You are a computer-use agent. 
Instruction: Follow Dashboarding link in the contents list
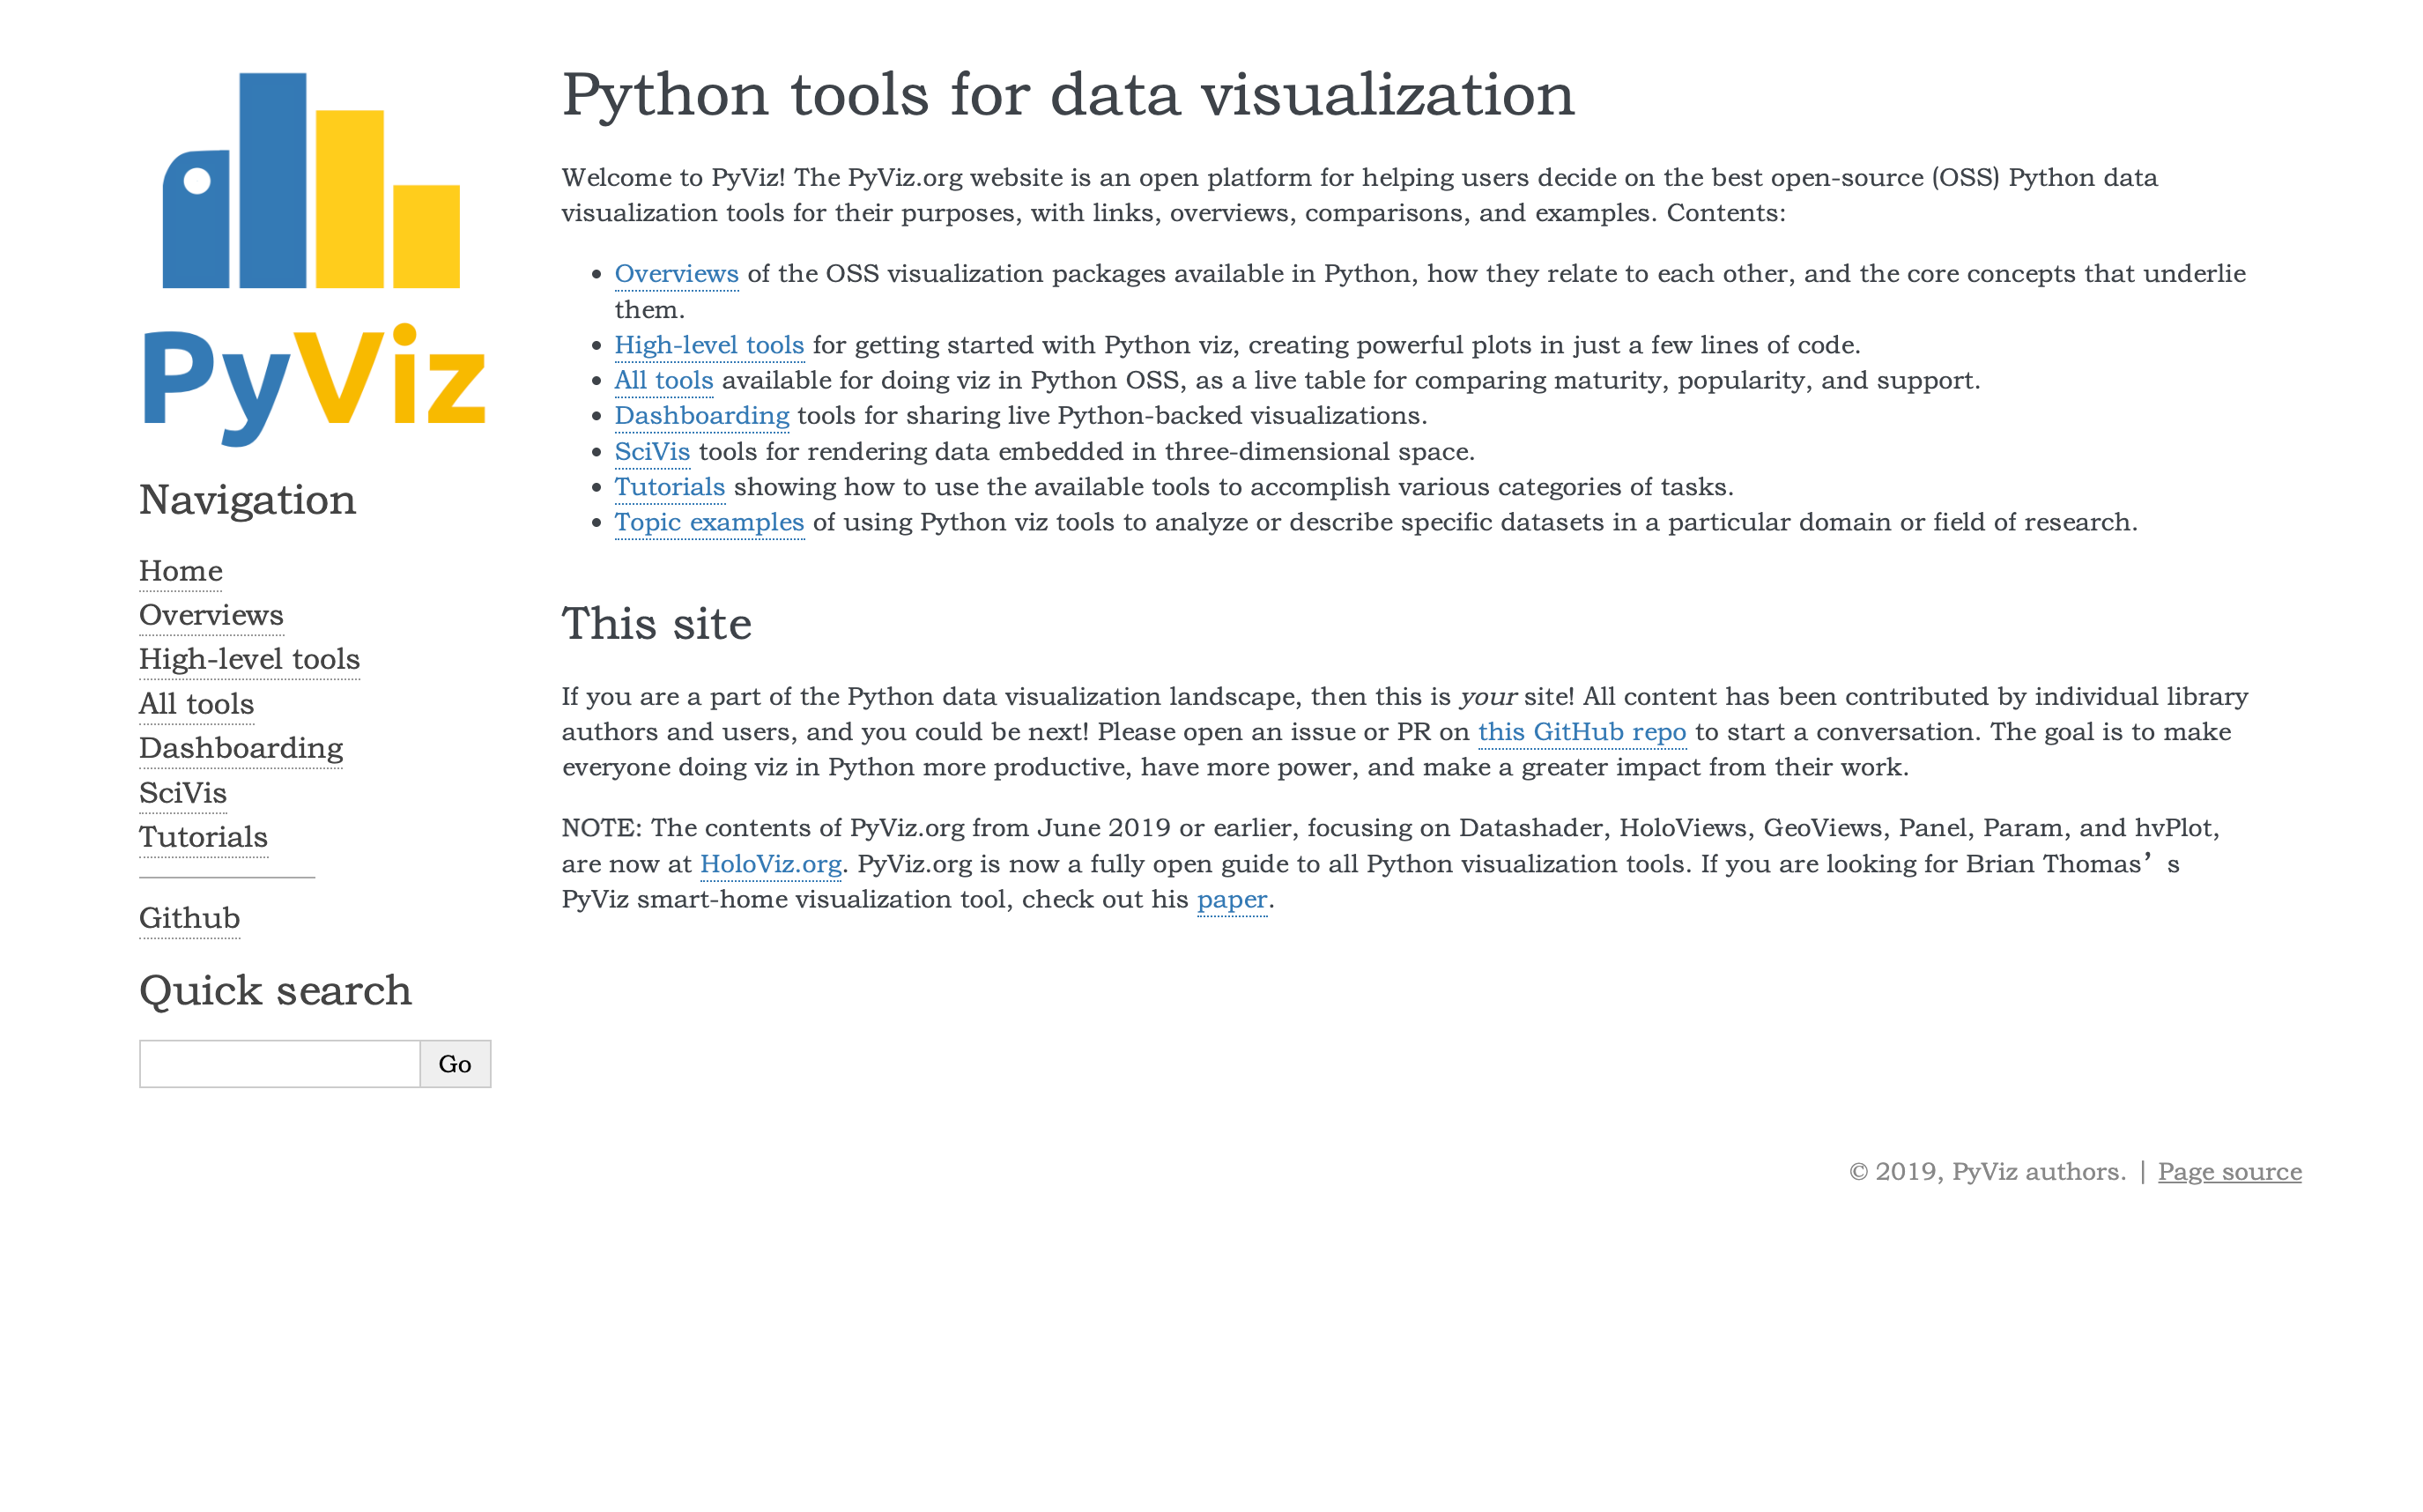click(702, 416)
